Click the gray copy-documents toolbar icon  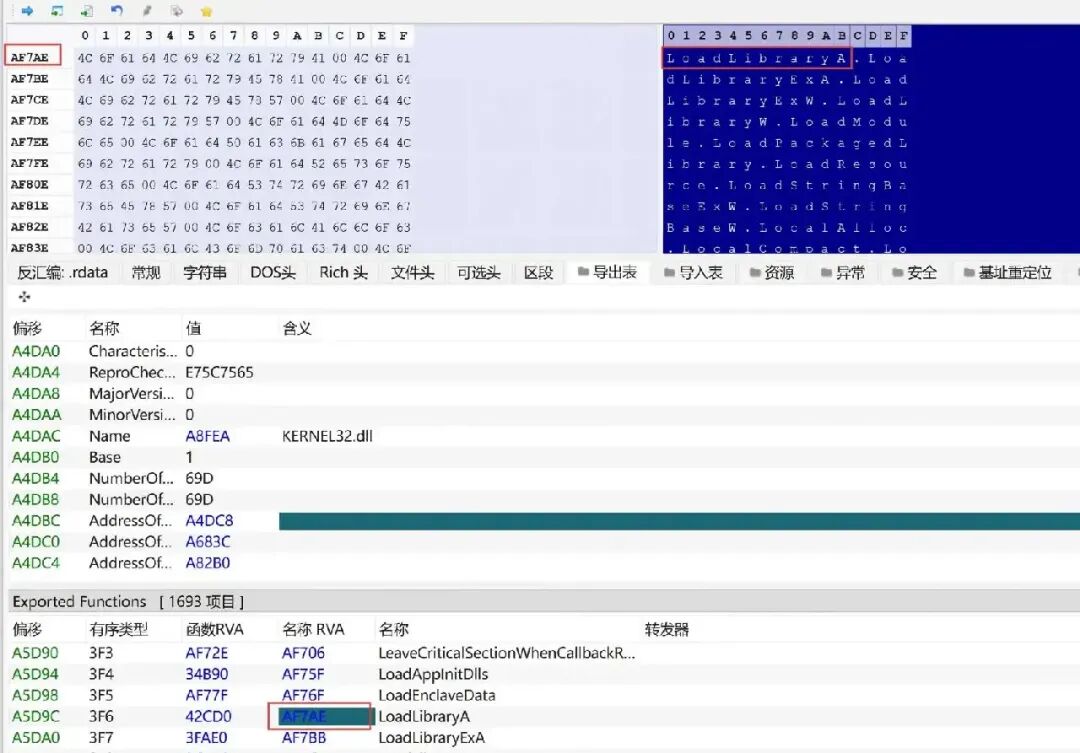point(176,10)
